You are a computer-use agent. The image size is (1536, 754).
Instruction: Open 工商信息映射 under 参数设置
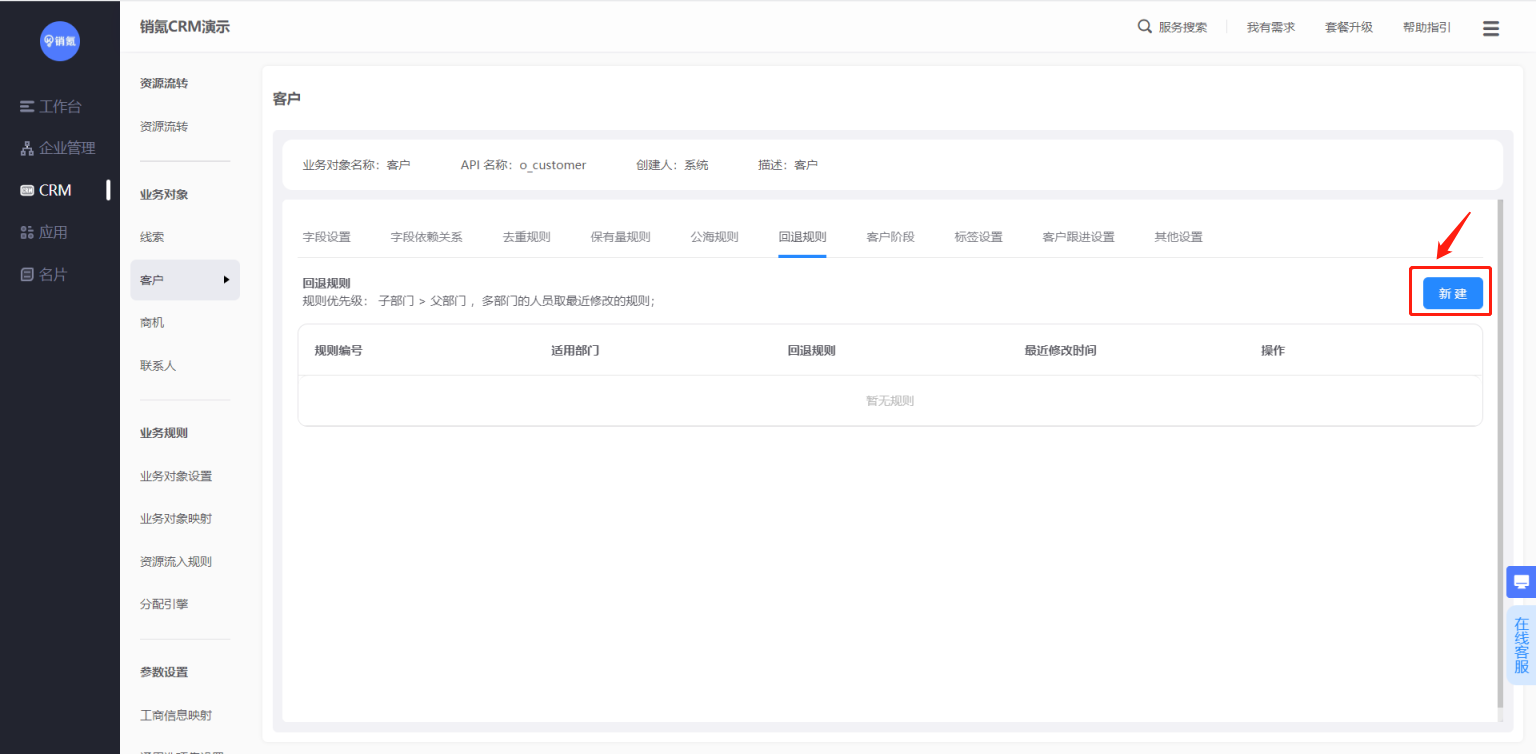point(176,715)
